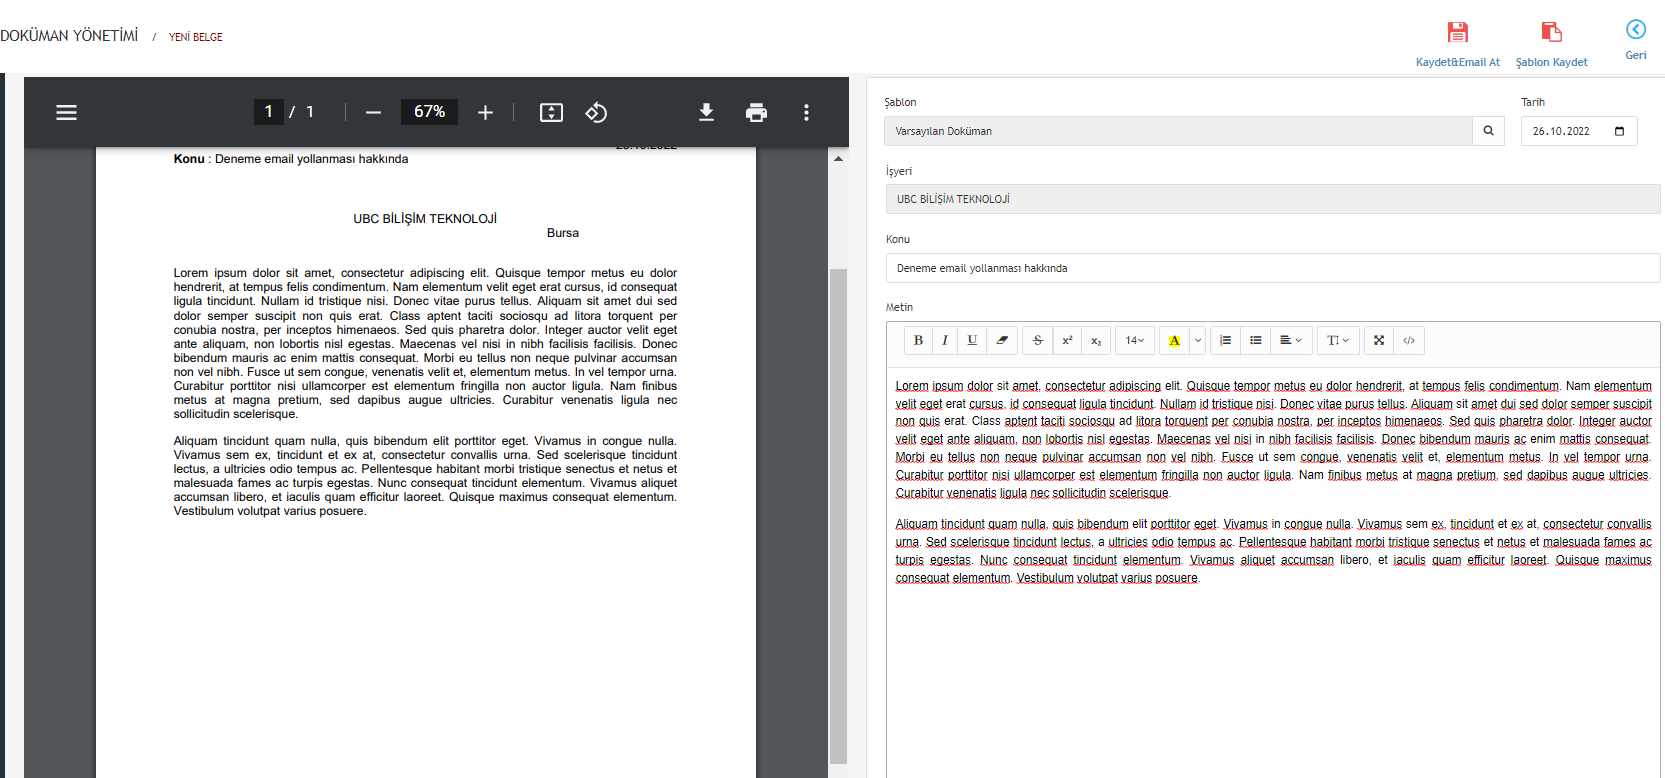Apply the yellow highlight color swatch
This screenshot has width=1665, height=778.
coord(1174,341)
